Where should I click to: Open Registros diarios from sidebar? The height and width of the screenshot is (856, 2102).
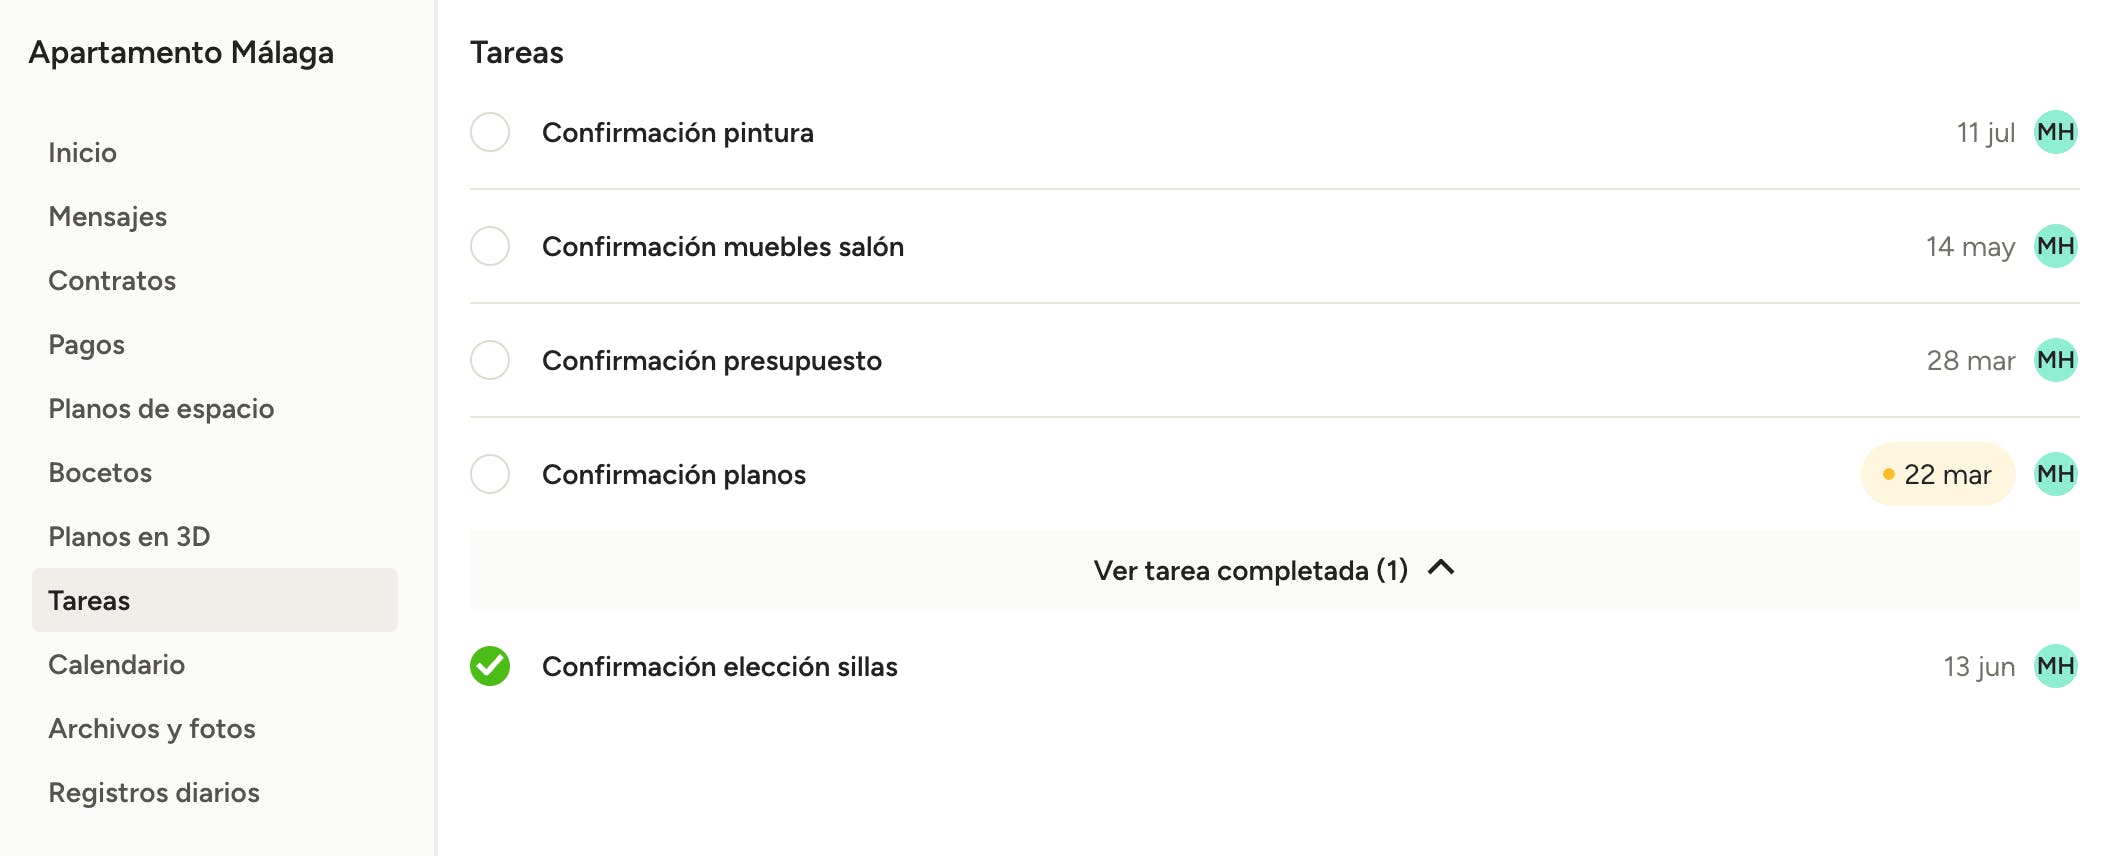tap(154, 793)
